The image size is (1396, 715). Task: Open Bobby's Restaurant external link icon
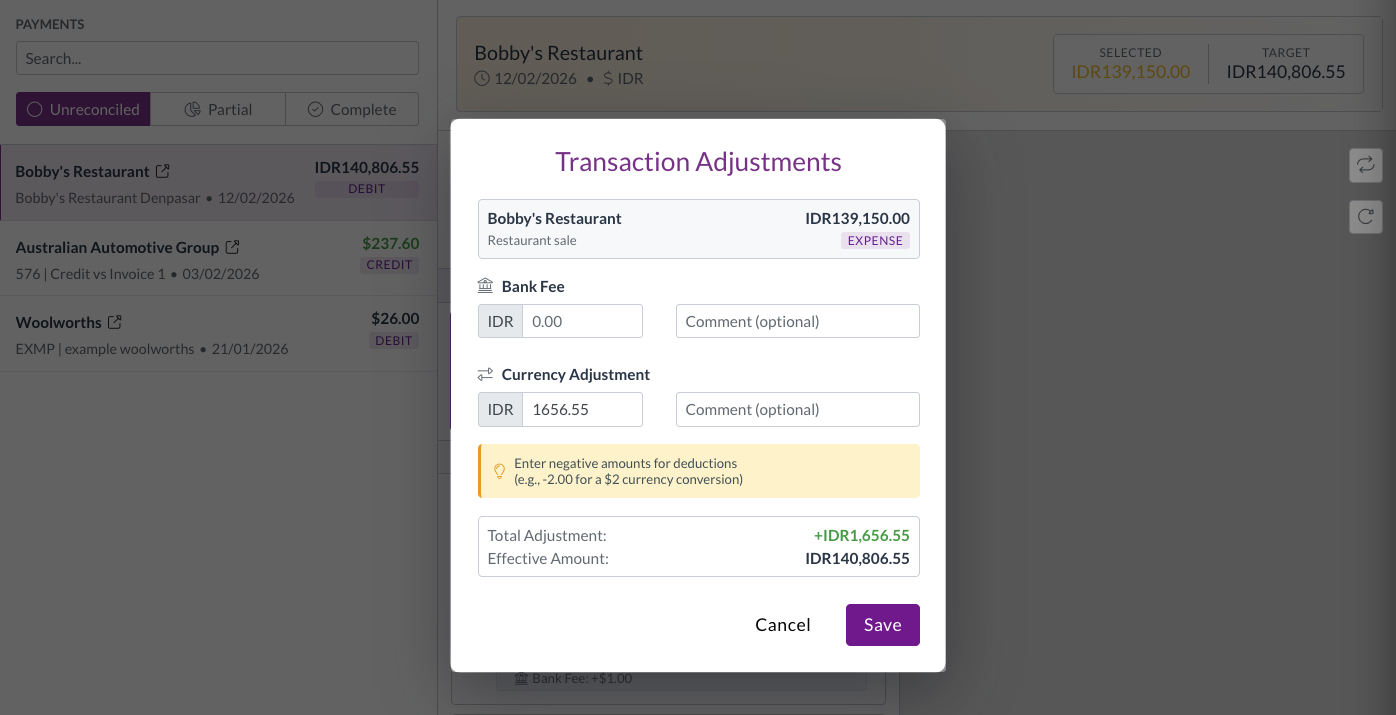[163, 172]
